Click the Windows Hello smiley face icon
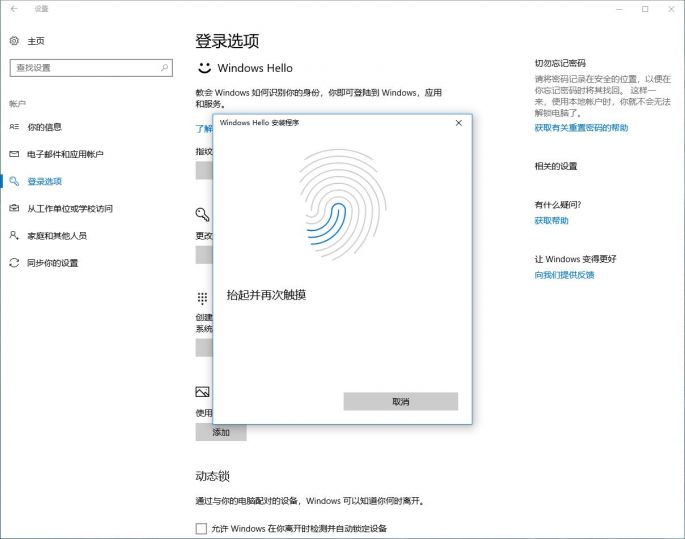The width and height of the screenshot is (685, 539). point(204,68)
